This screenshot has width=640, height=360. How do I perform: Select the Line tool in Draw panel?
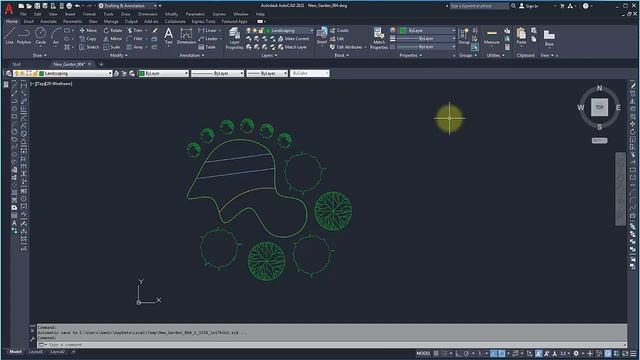point(9,36)
